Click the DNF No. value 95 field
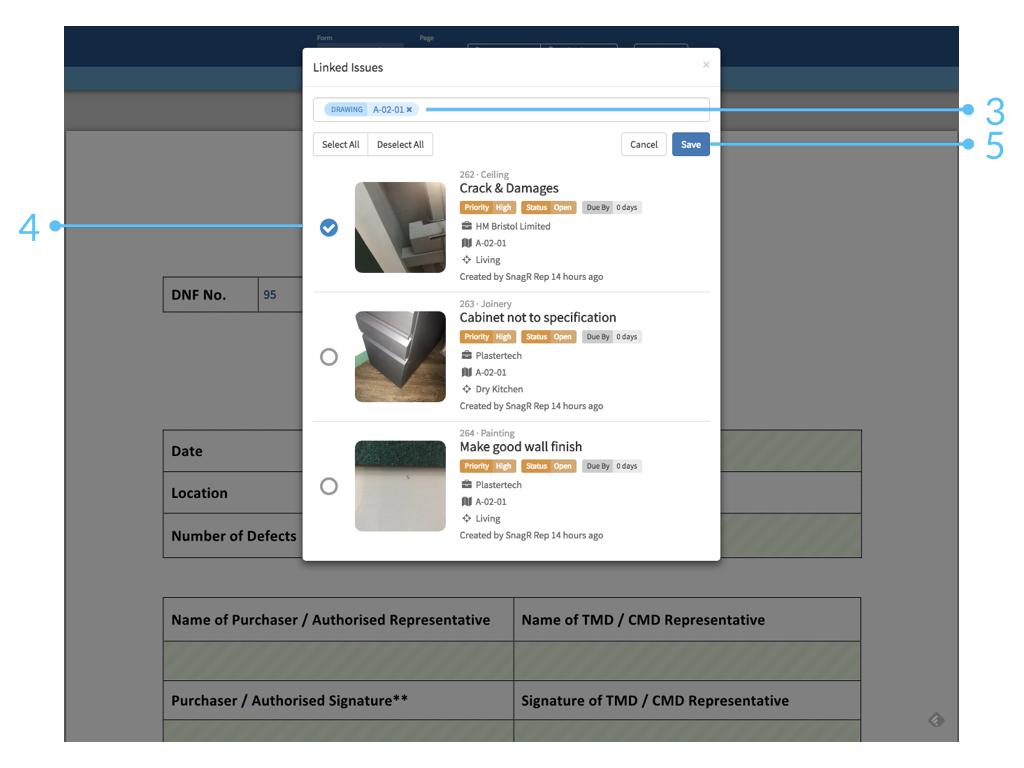 281,295
